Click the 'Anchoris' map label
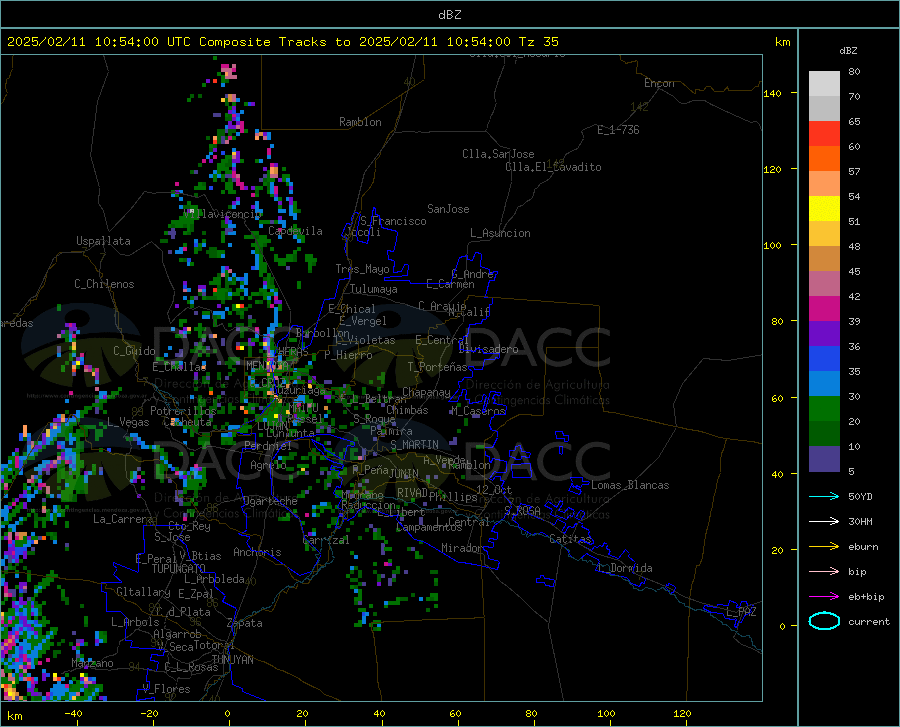The height and width of the screenshot is (727, 900). [257, 552]
